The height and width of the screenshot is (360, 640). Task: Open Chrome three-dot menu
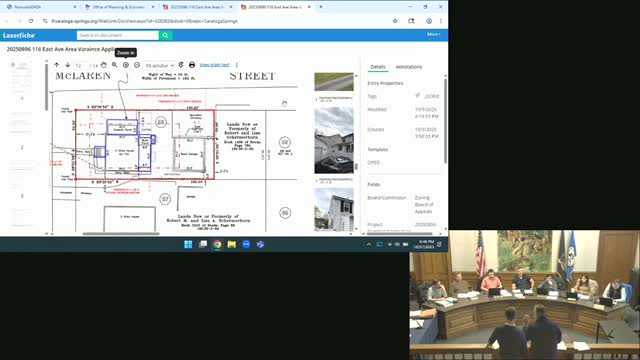coord(441,21)
